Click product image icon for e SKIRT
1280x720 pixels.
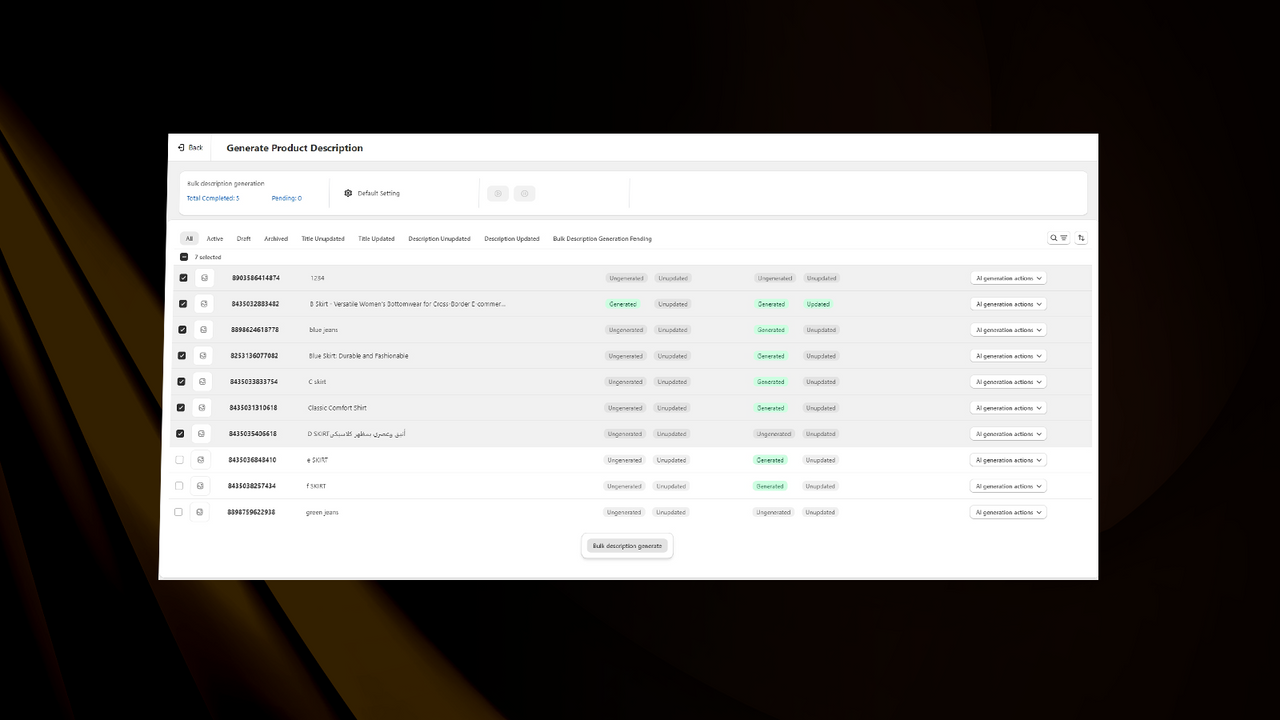[201, 460]
